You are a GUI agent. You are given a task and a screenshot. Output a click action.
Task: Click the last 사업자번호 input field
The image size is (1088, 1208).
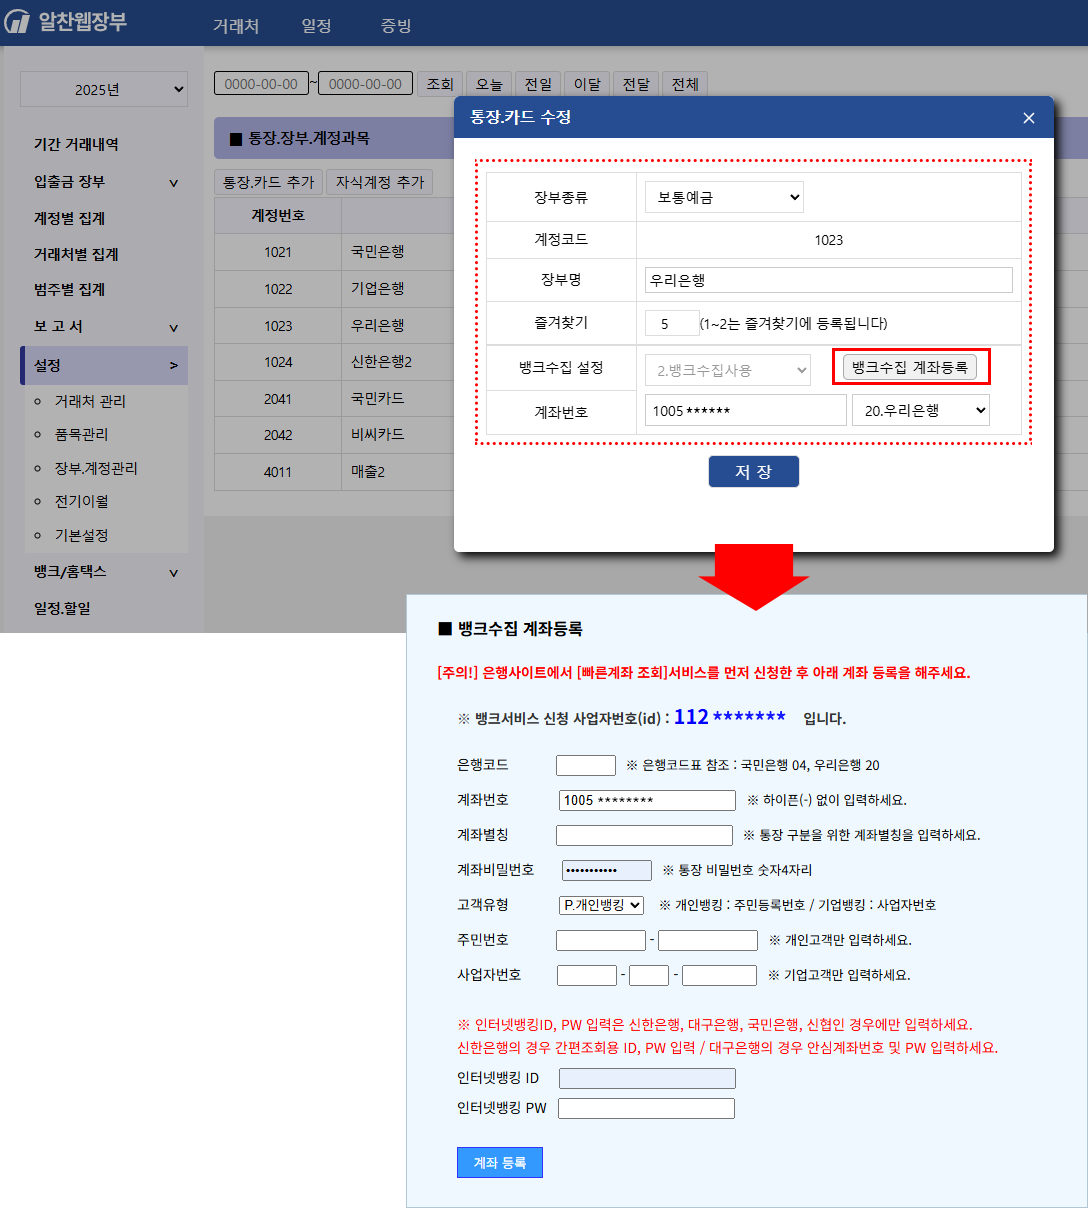[719, 975]
